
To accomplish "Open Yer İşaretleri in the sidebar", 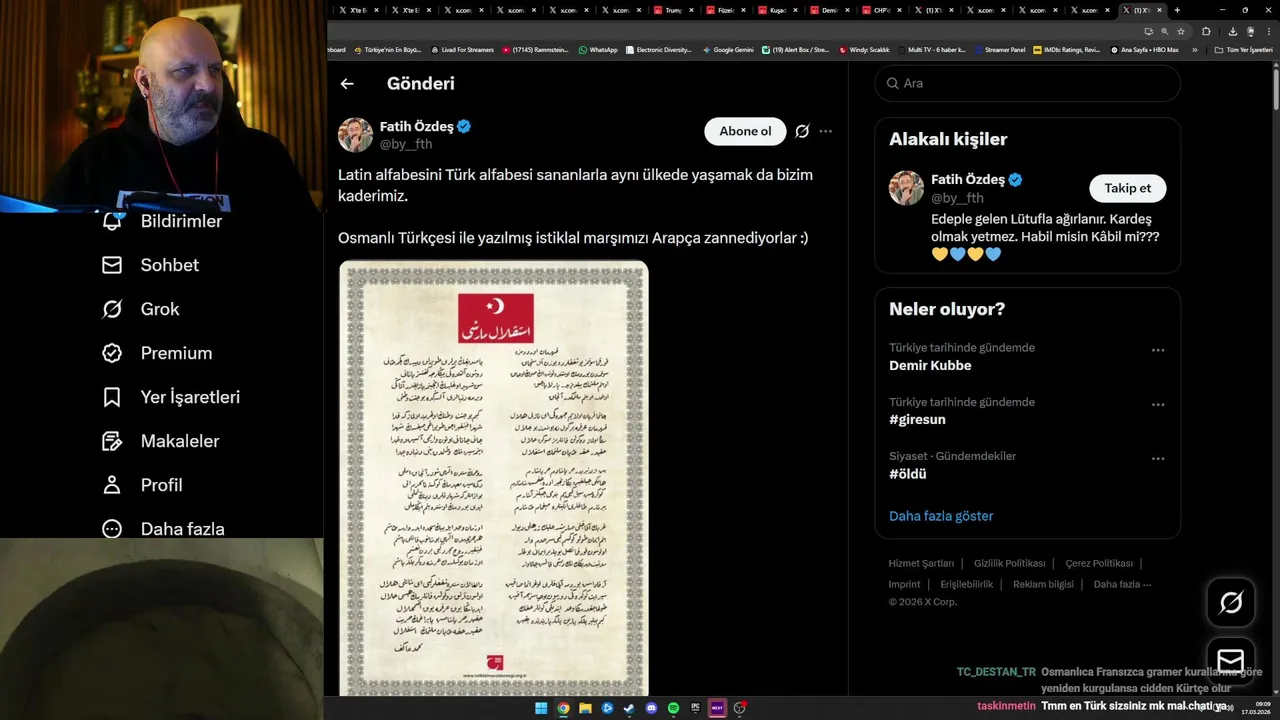I will click(171, 397).
